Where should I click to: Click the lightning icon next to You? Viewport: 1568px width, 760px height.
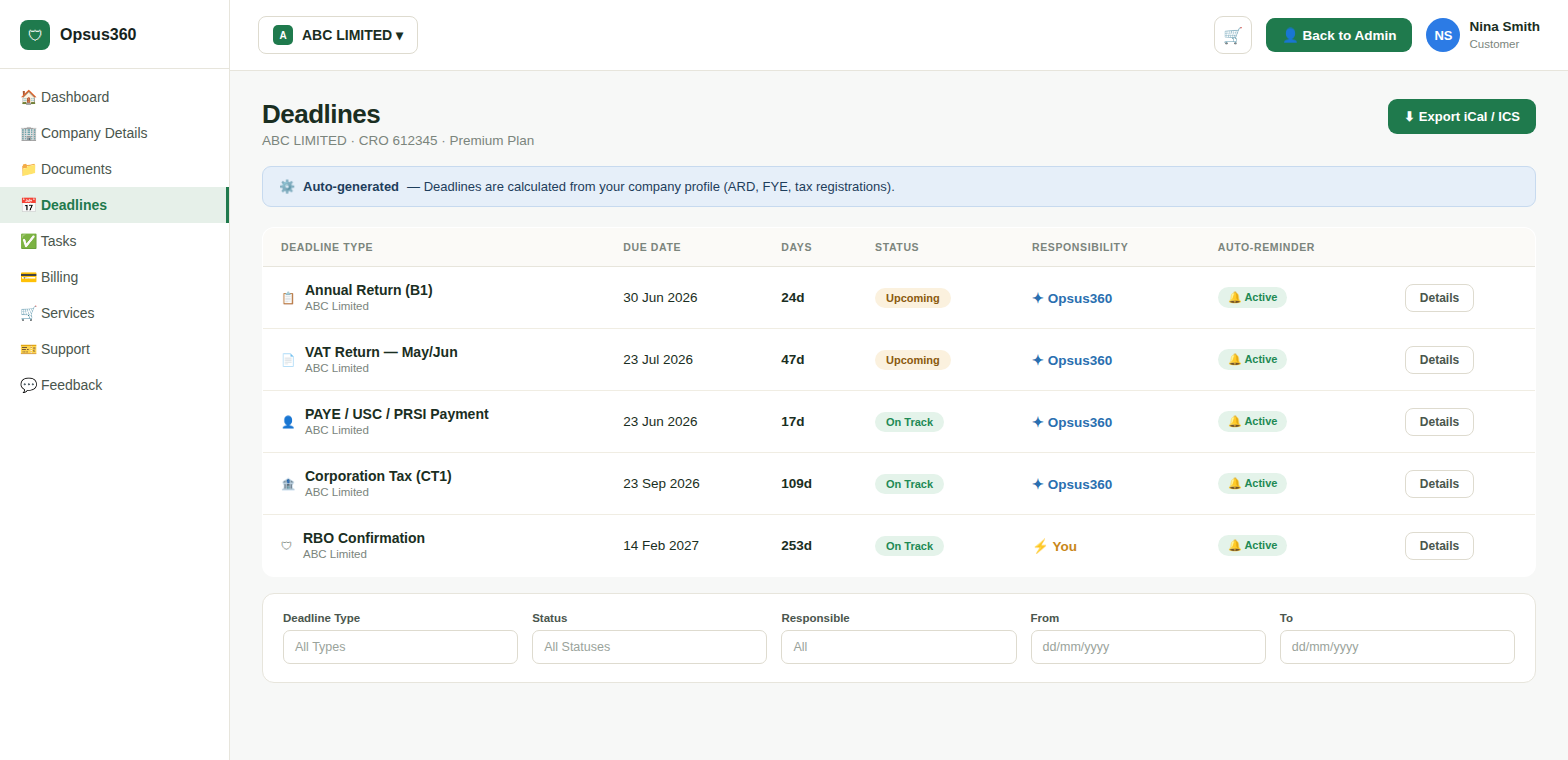1040,546
